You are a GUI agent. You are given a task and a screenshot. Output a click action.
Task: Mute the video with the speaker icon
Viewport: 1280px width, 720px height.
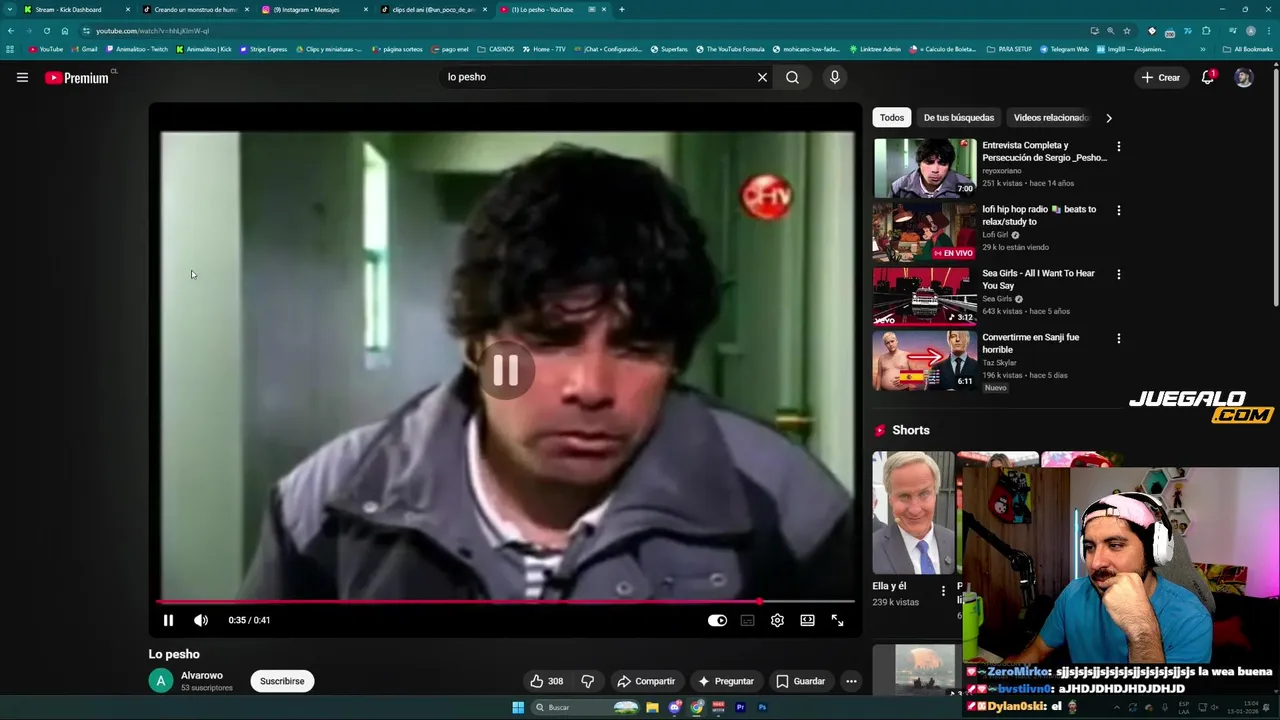[201, 620]
